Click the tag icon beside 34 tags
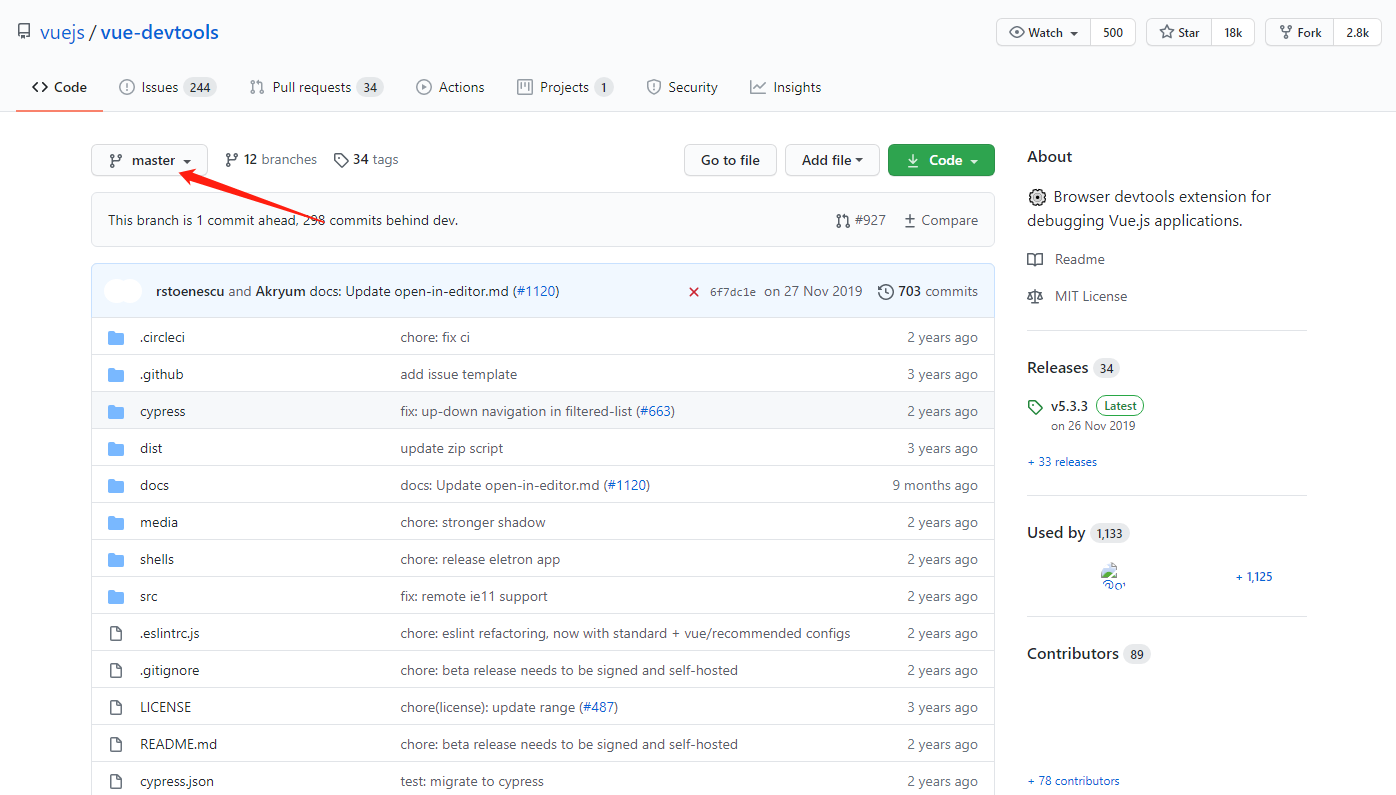 click(341, 159)
